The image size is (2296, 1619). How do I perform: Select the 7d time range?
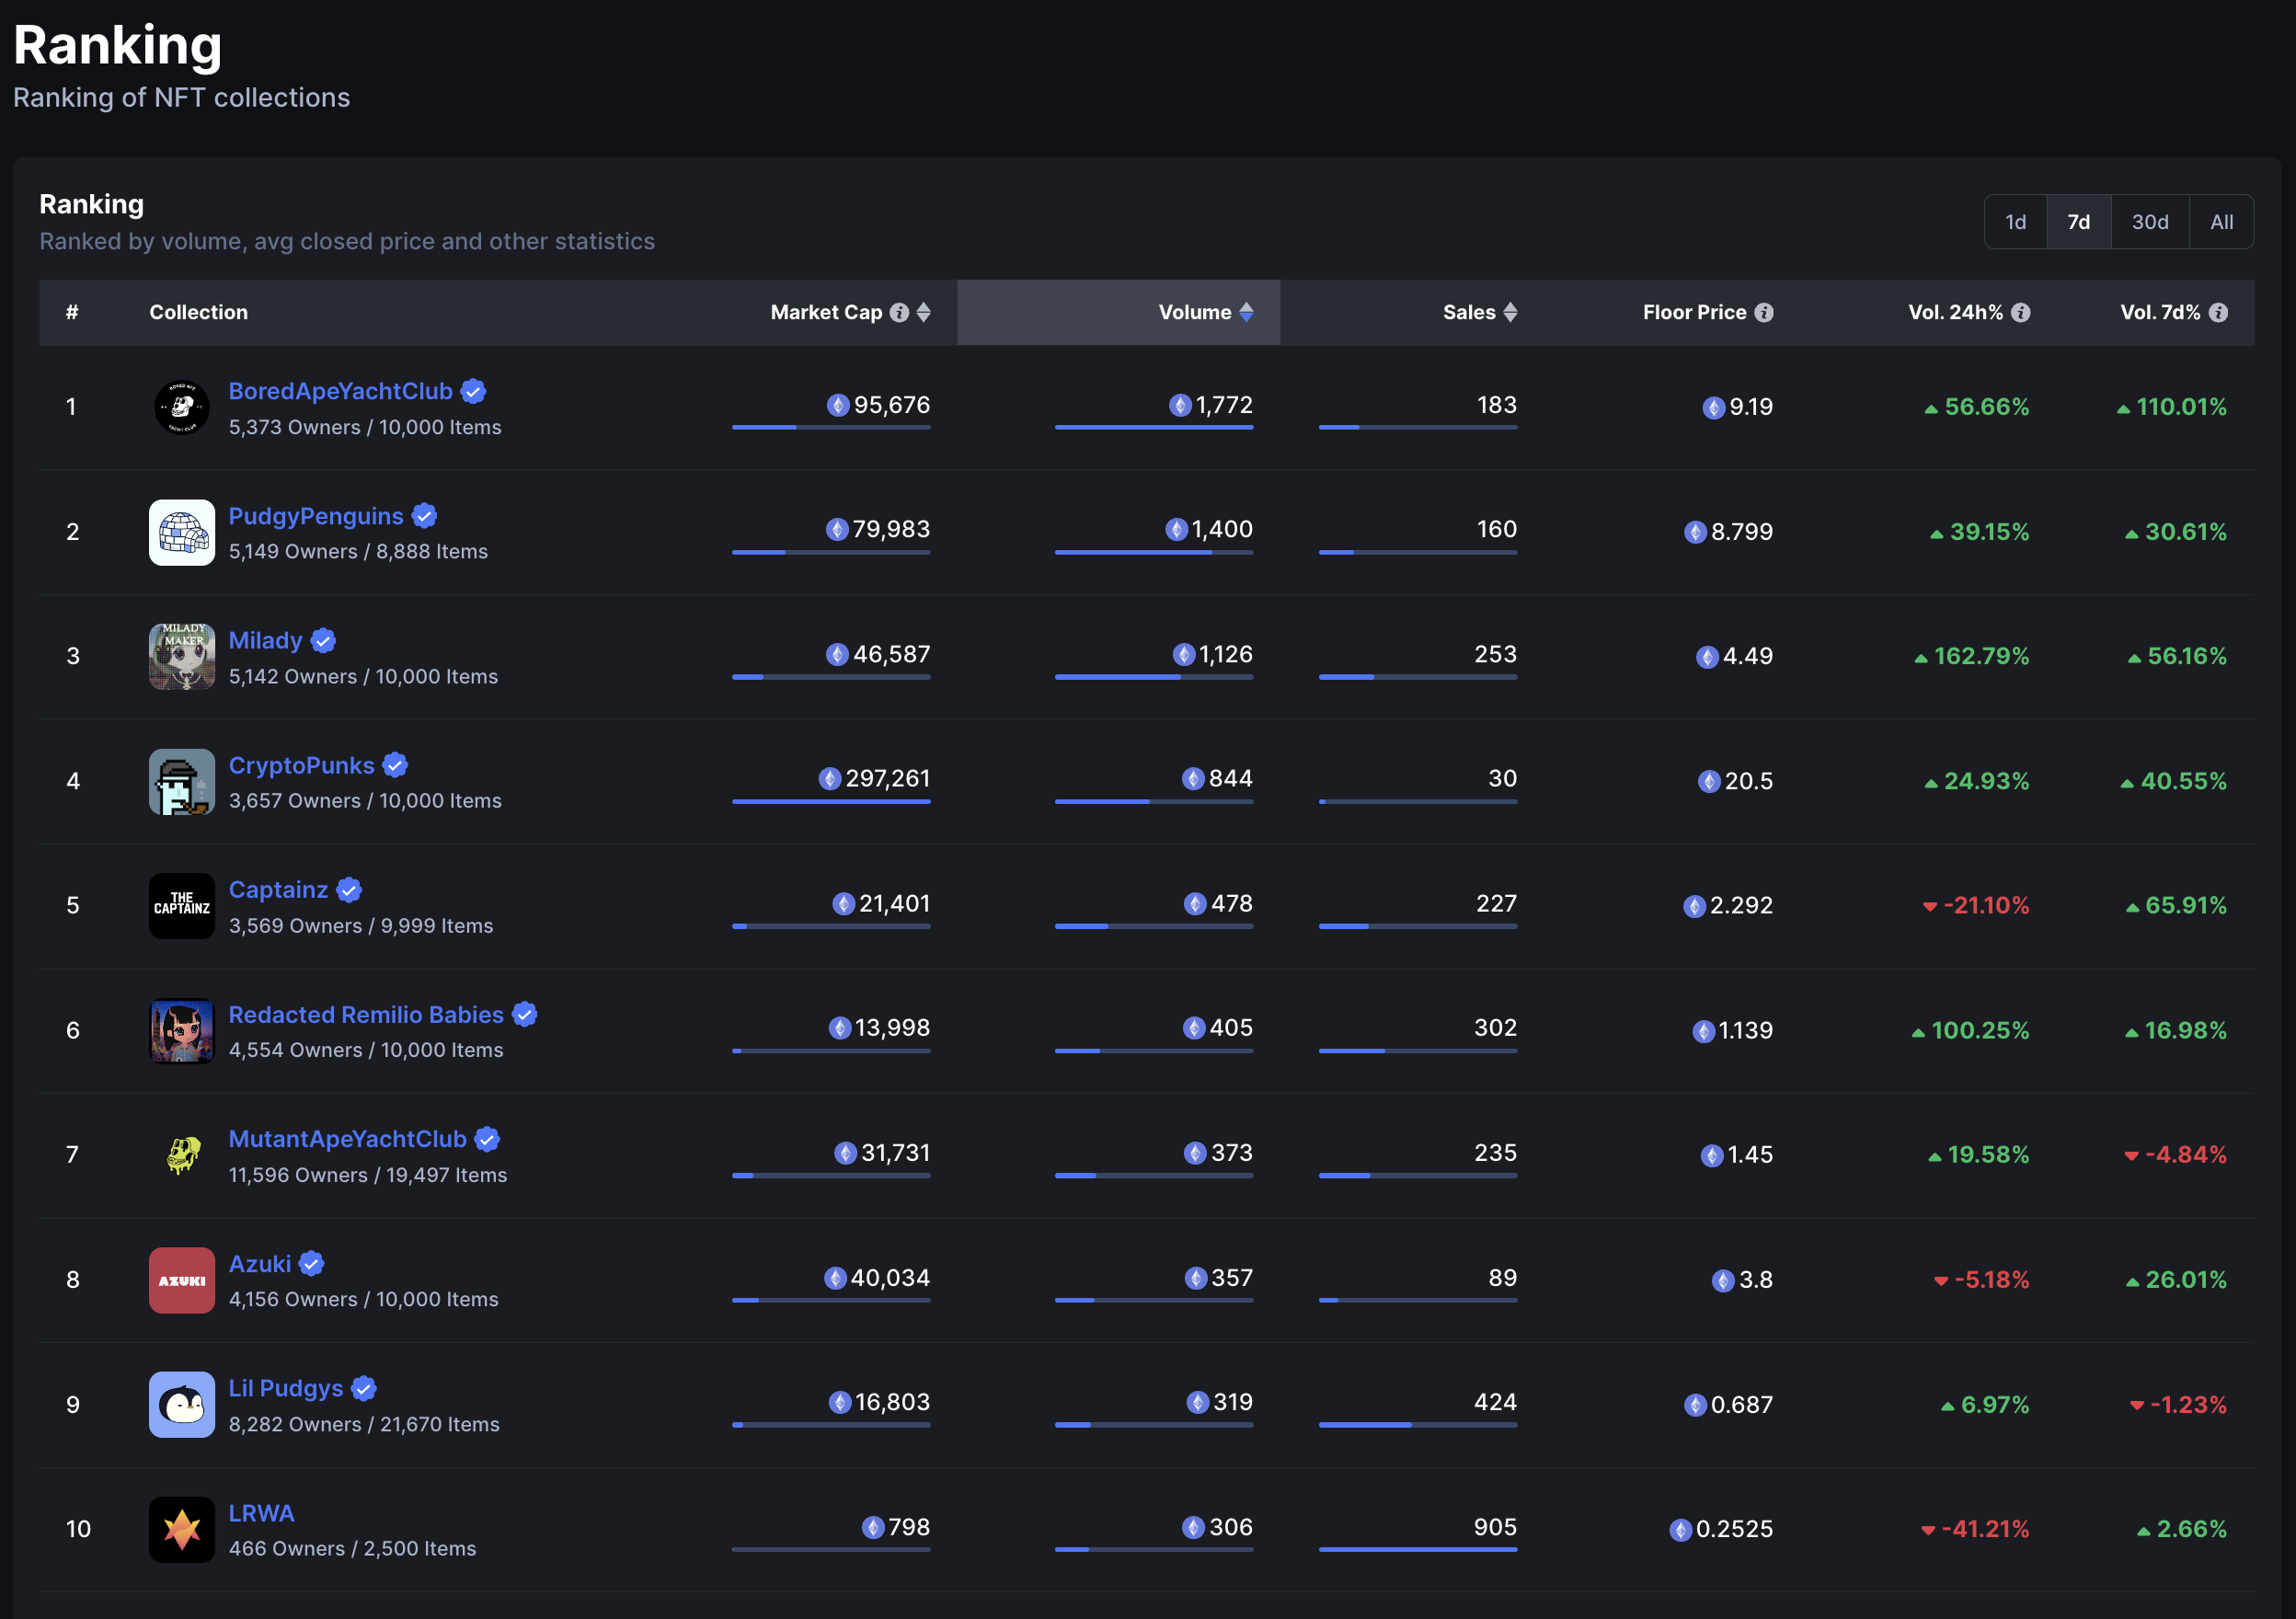click(x=2079, y=222)
